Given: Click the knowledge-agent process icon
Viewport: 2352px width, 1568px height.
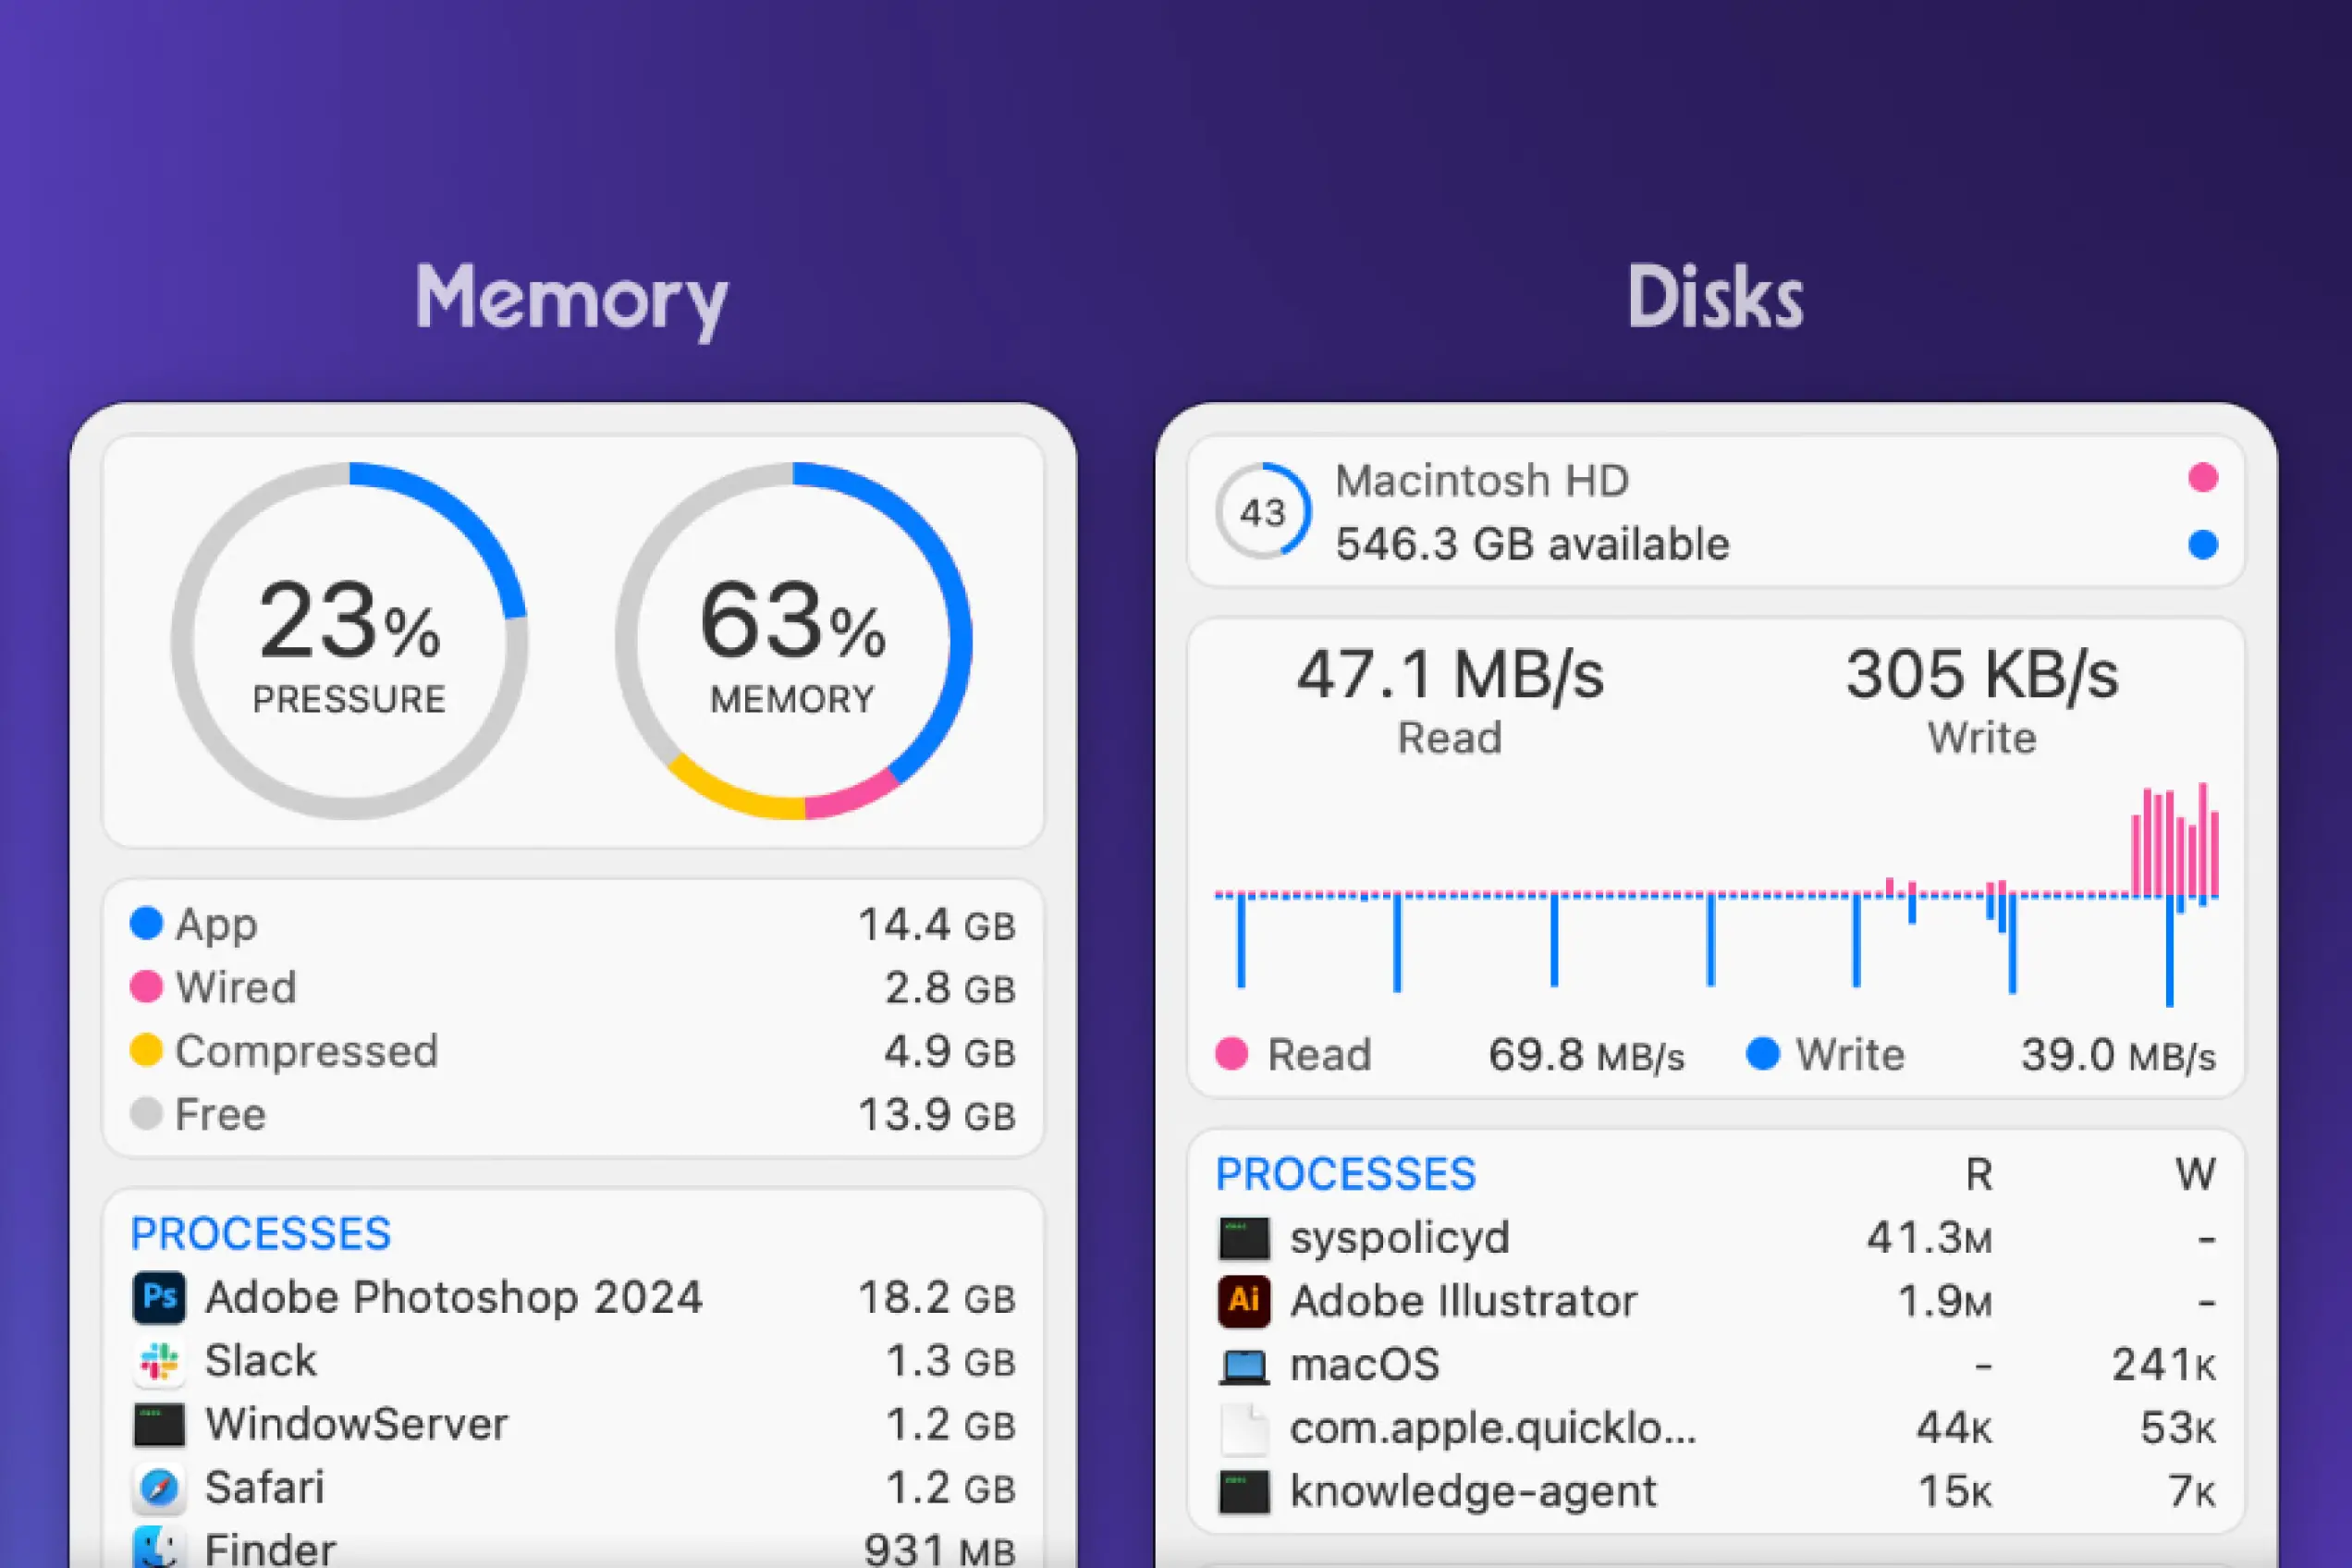Looking at the screenshot, I should [1244, 1492].
